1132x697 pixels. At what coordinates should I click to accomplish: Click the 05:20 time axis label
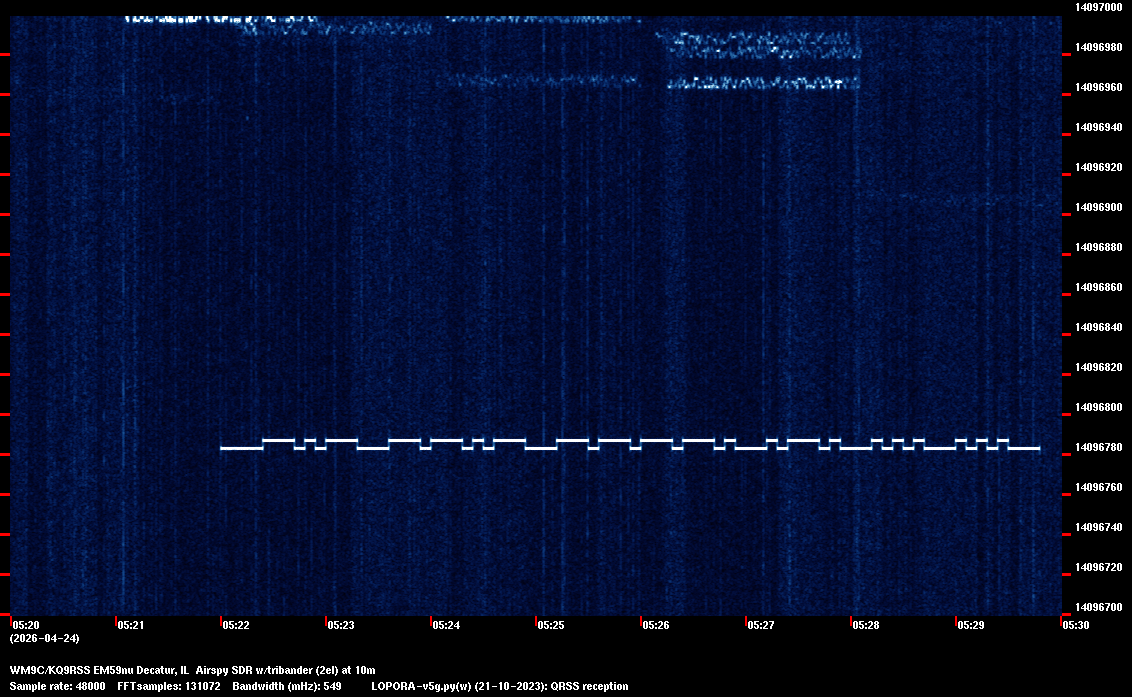(x=26, y=625)
